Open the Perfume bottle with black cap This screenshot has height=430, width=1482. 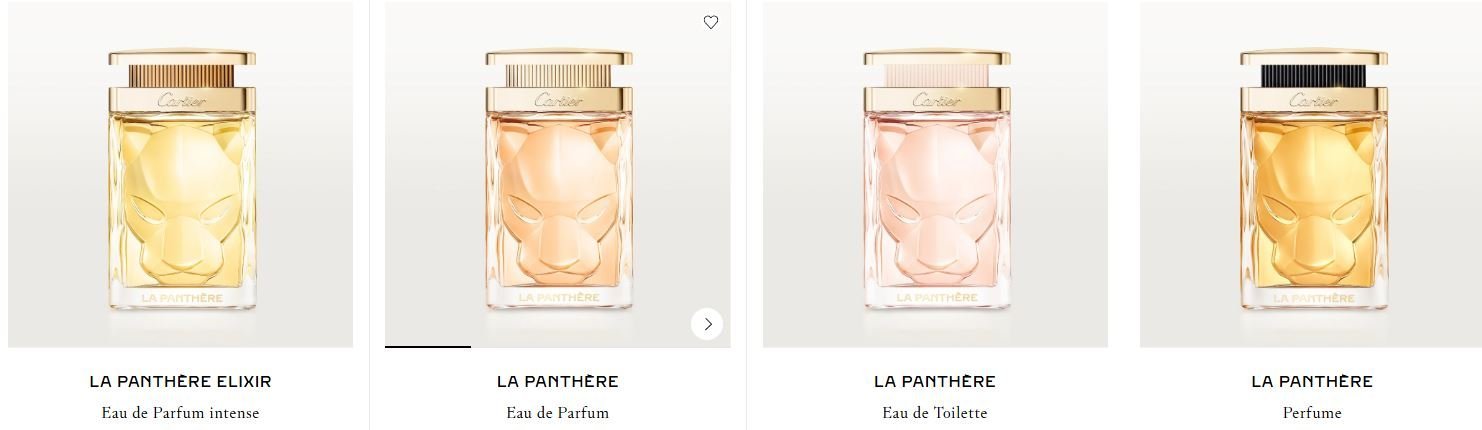(x=1311, y=174)
